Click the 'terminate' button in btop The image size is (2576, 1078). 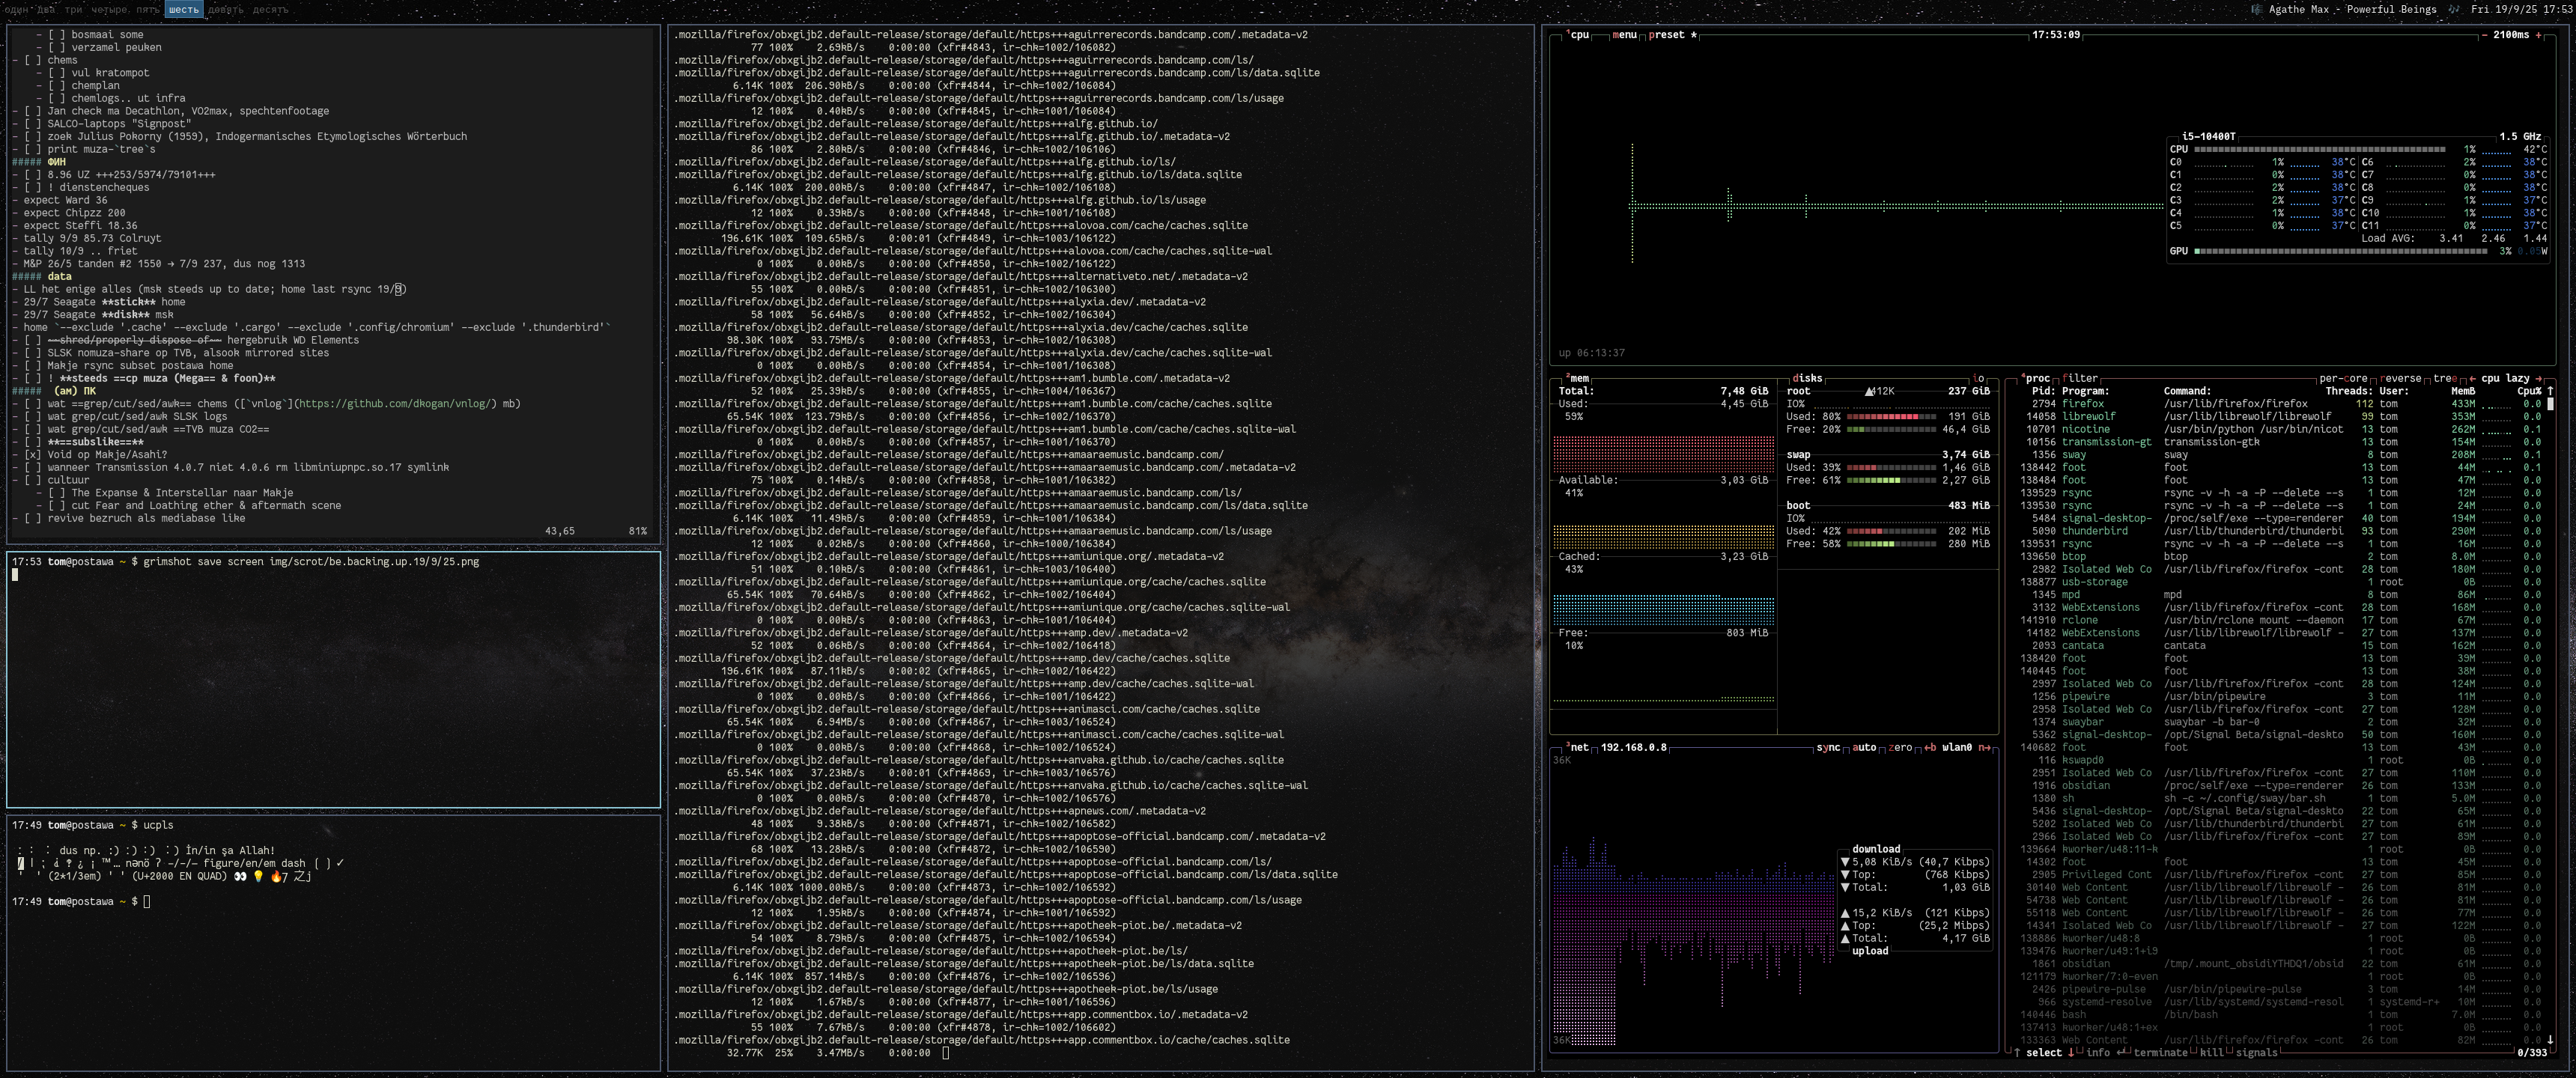[2160, 1053]
